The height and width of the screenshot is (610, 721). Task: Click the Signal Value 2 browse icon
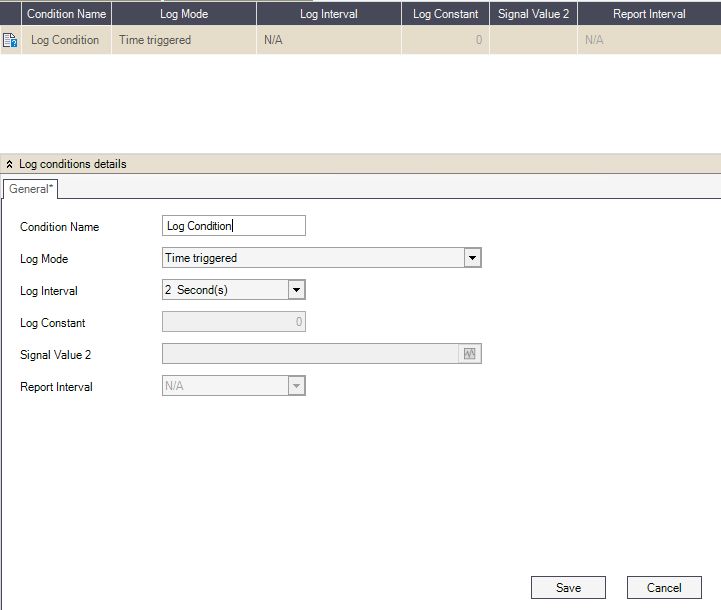[x=471, y=354]
